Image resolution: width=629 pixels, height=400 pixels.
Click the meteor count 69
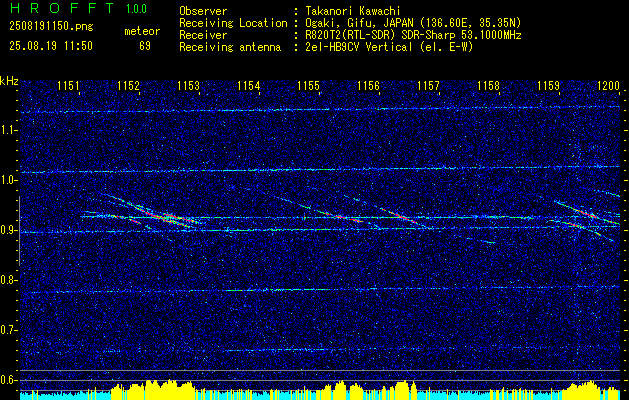tap(145, 46)
